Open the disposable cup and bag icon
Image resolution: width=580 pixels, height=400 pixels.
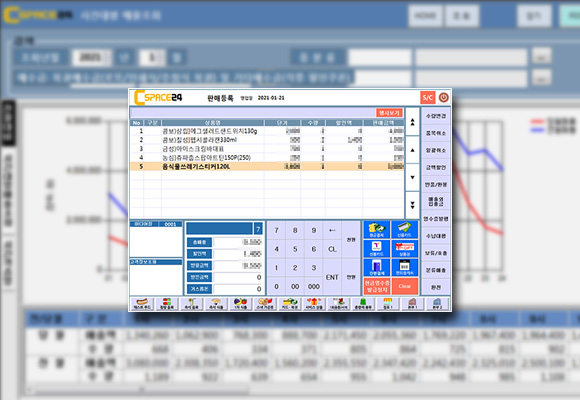338,304
